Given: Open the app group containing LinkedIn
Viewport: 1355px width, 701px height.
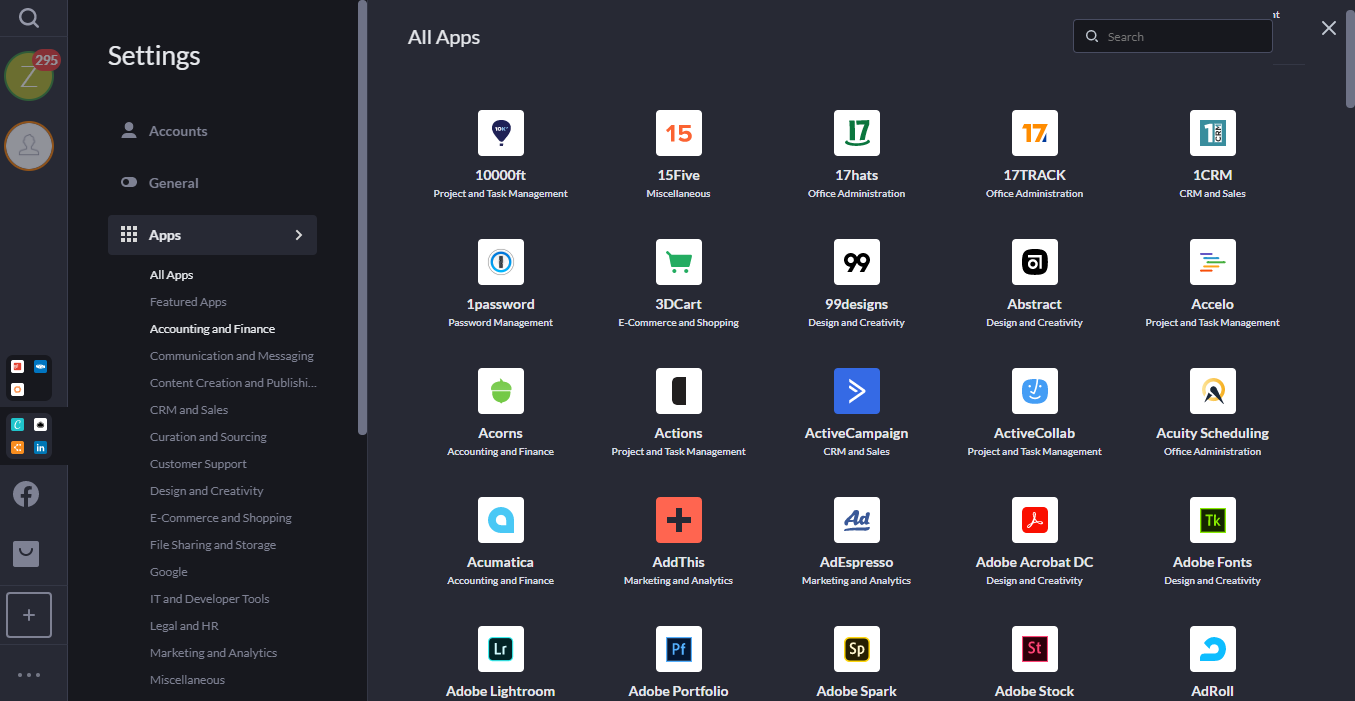Looking at the screenshot, I should (29, 436).
